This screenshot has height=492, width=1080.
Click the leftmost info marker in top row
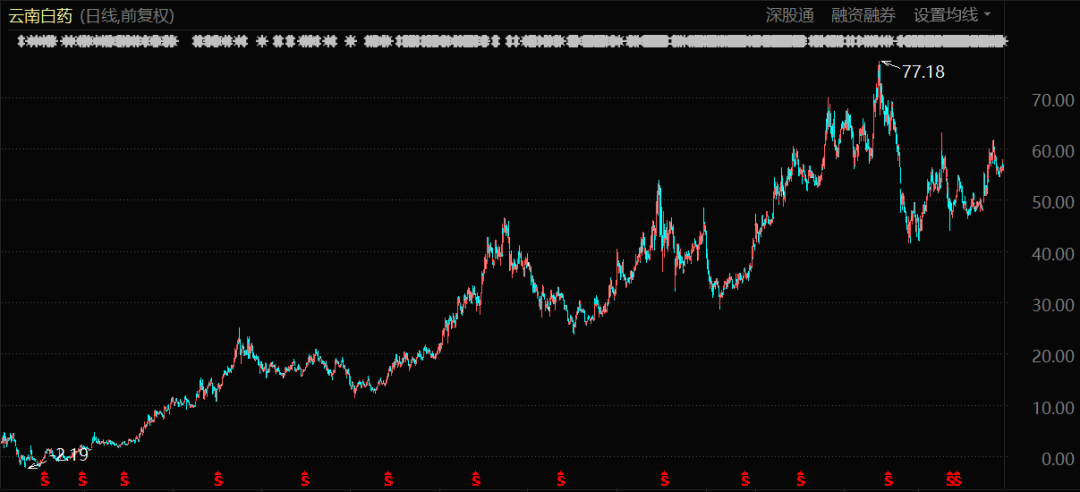(22, 41)
